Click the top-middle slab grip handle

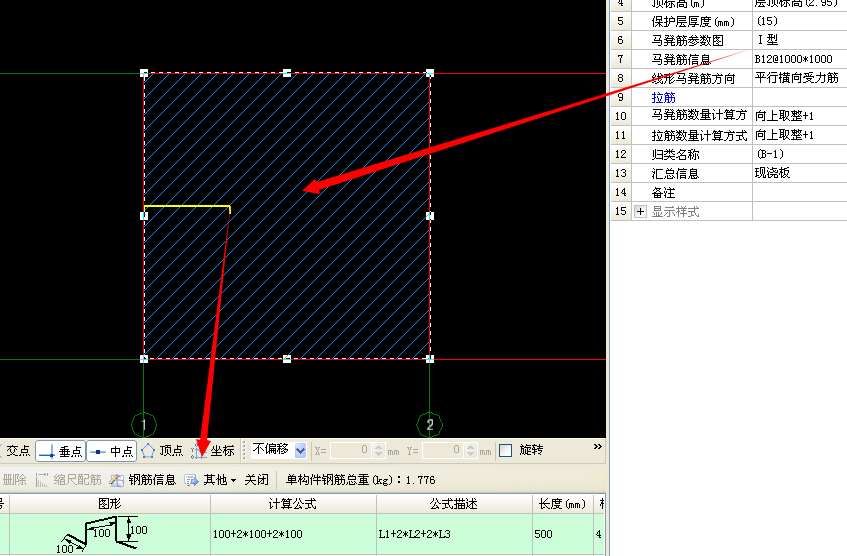pos(287,73)
